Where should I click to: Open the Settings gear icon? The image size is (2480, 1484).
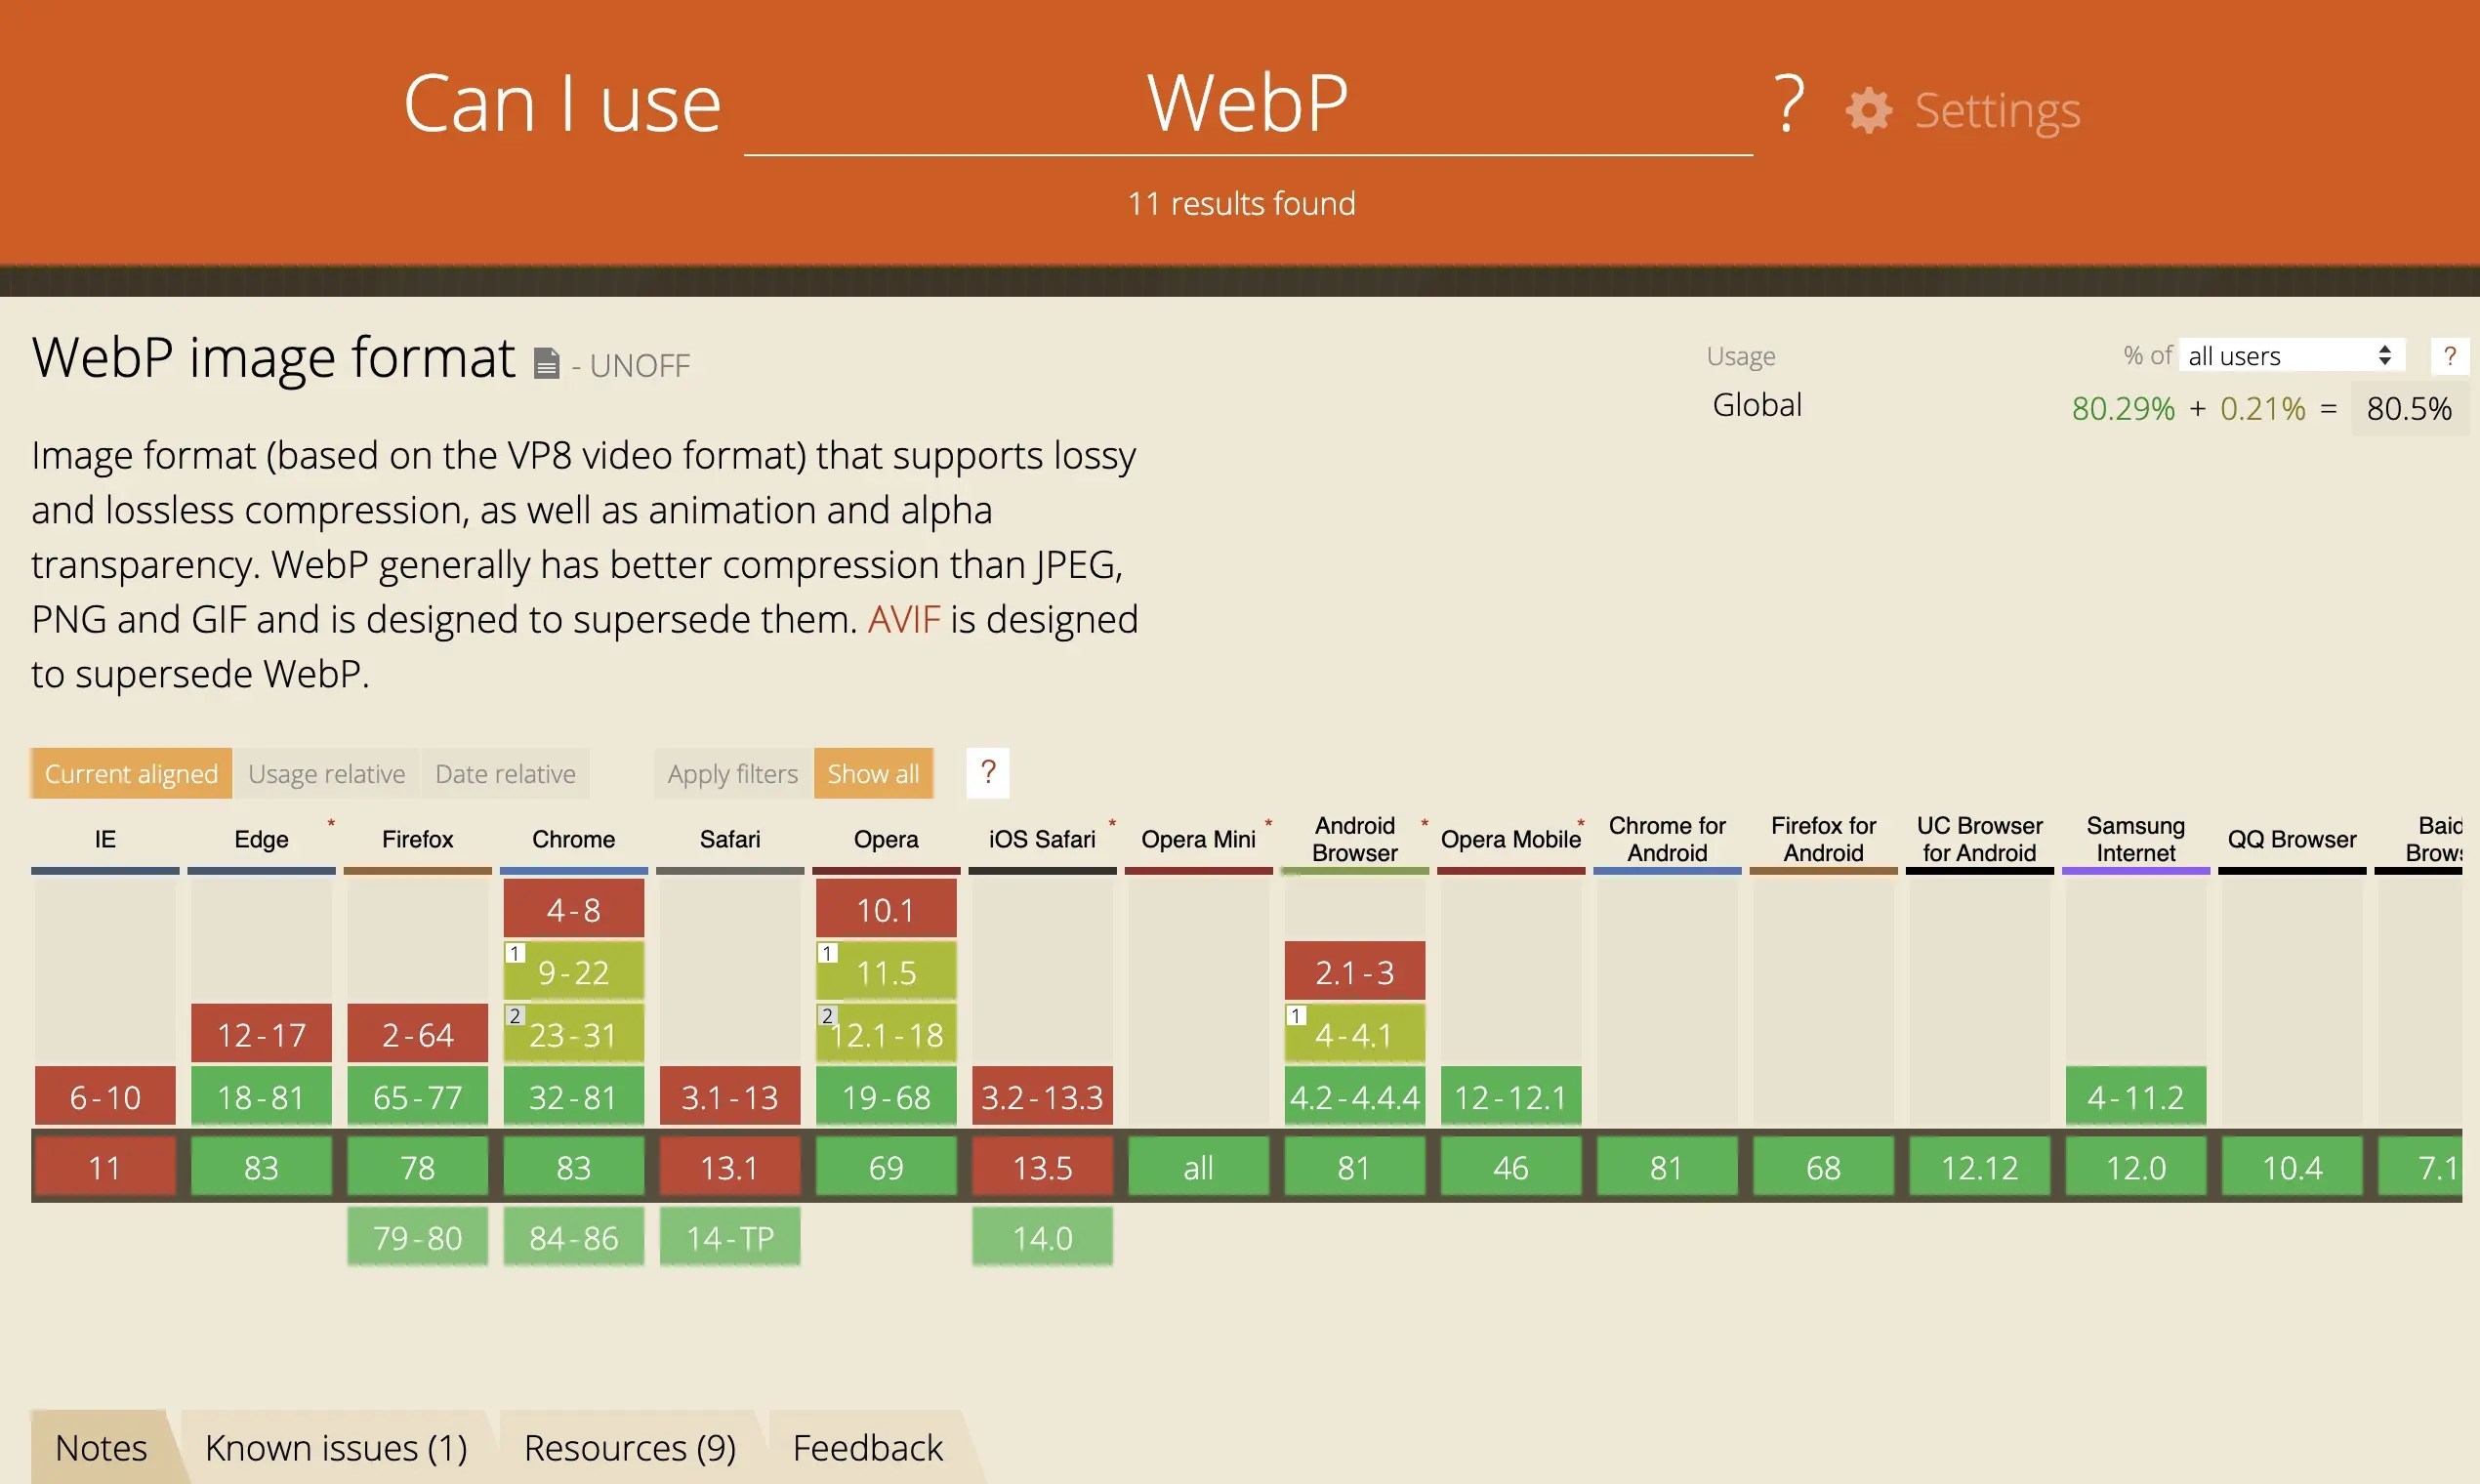[x=1868, y=110]
